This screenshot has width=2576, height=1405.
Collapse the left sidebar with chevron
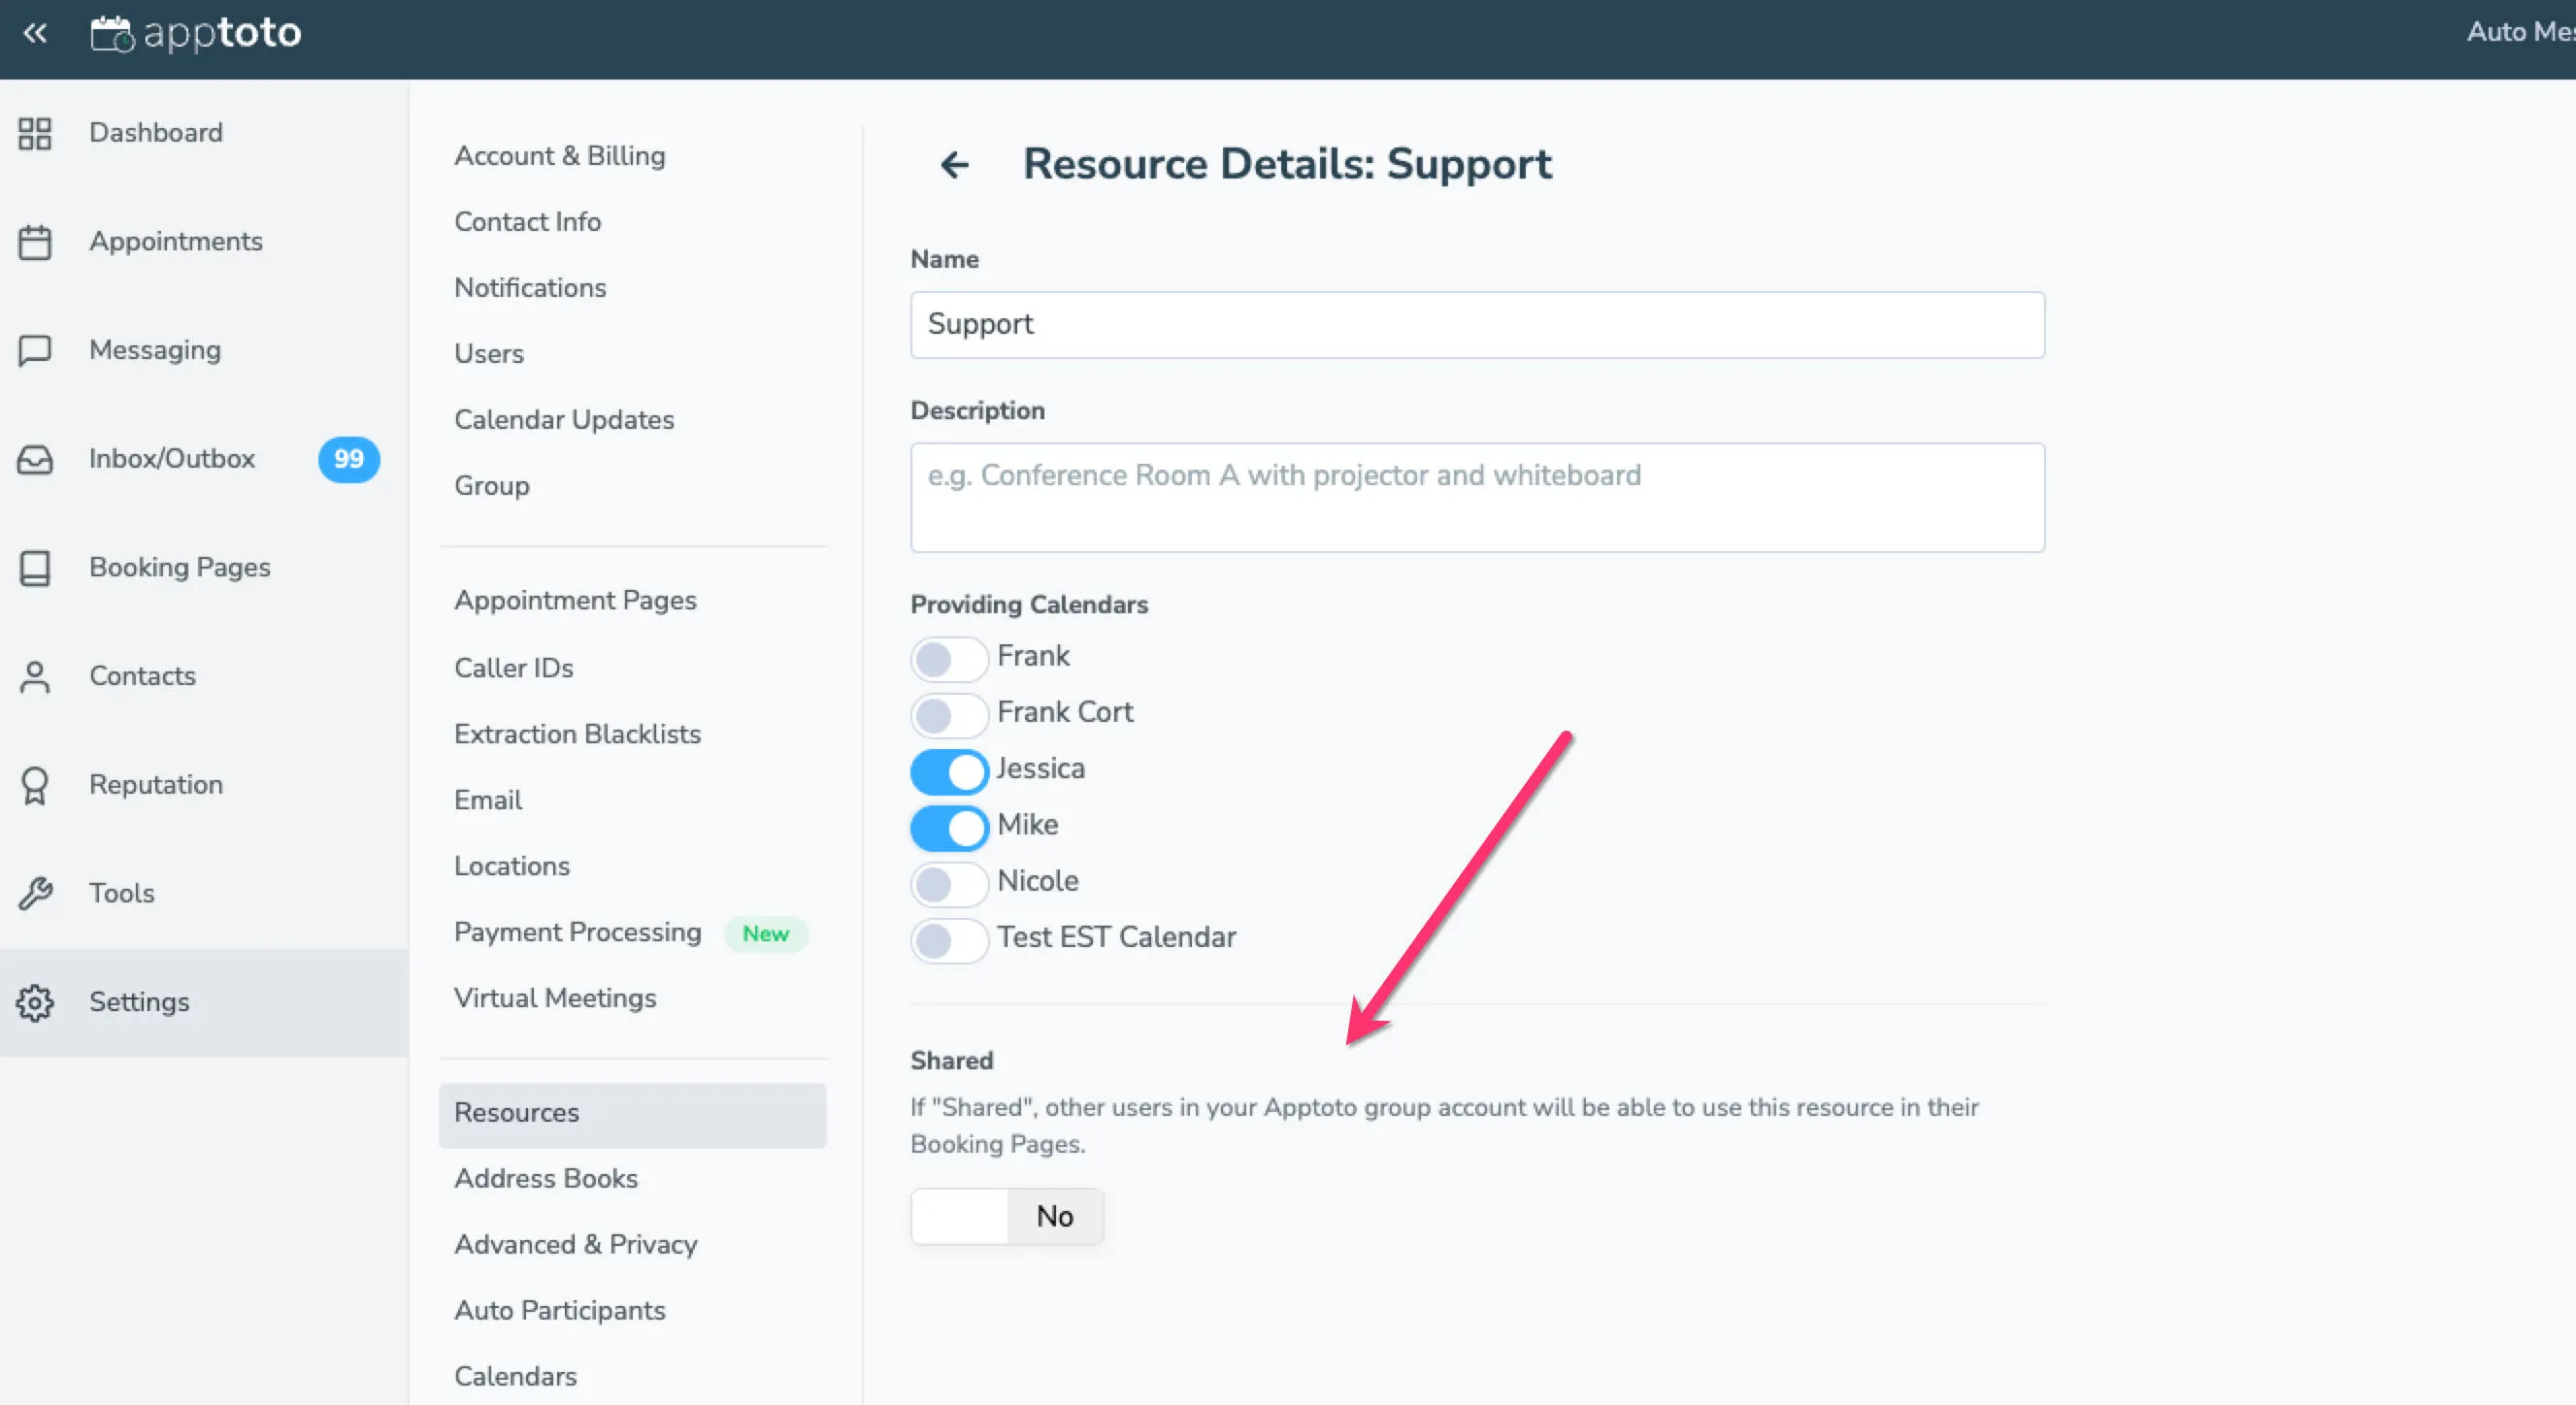point(35,33)
